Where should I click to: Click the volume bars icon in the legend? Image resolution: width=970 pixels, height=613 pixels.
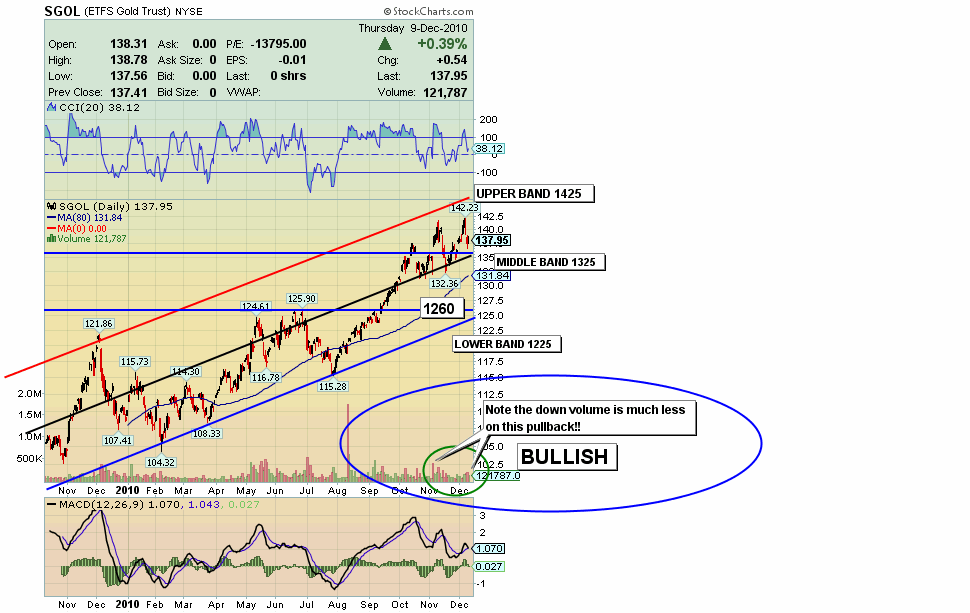(x=52, y=239)
